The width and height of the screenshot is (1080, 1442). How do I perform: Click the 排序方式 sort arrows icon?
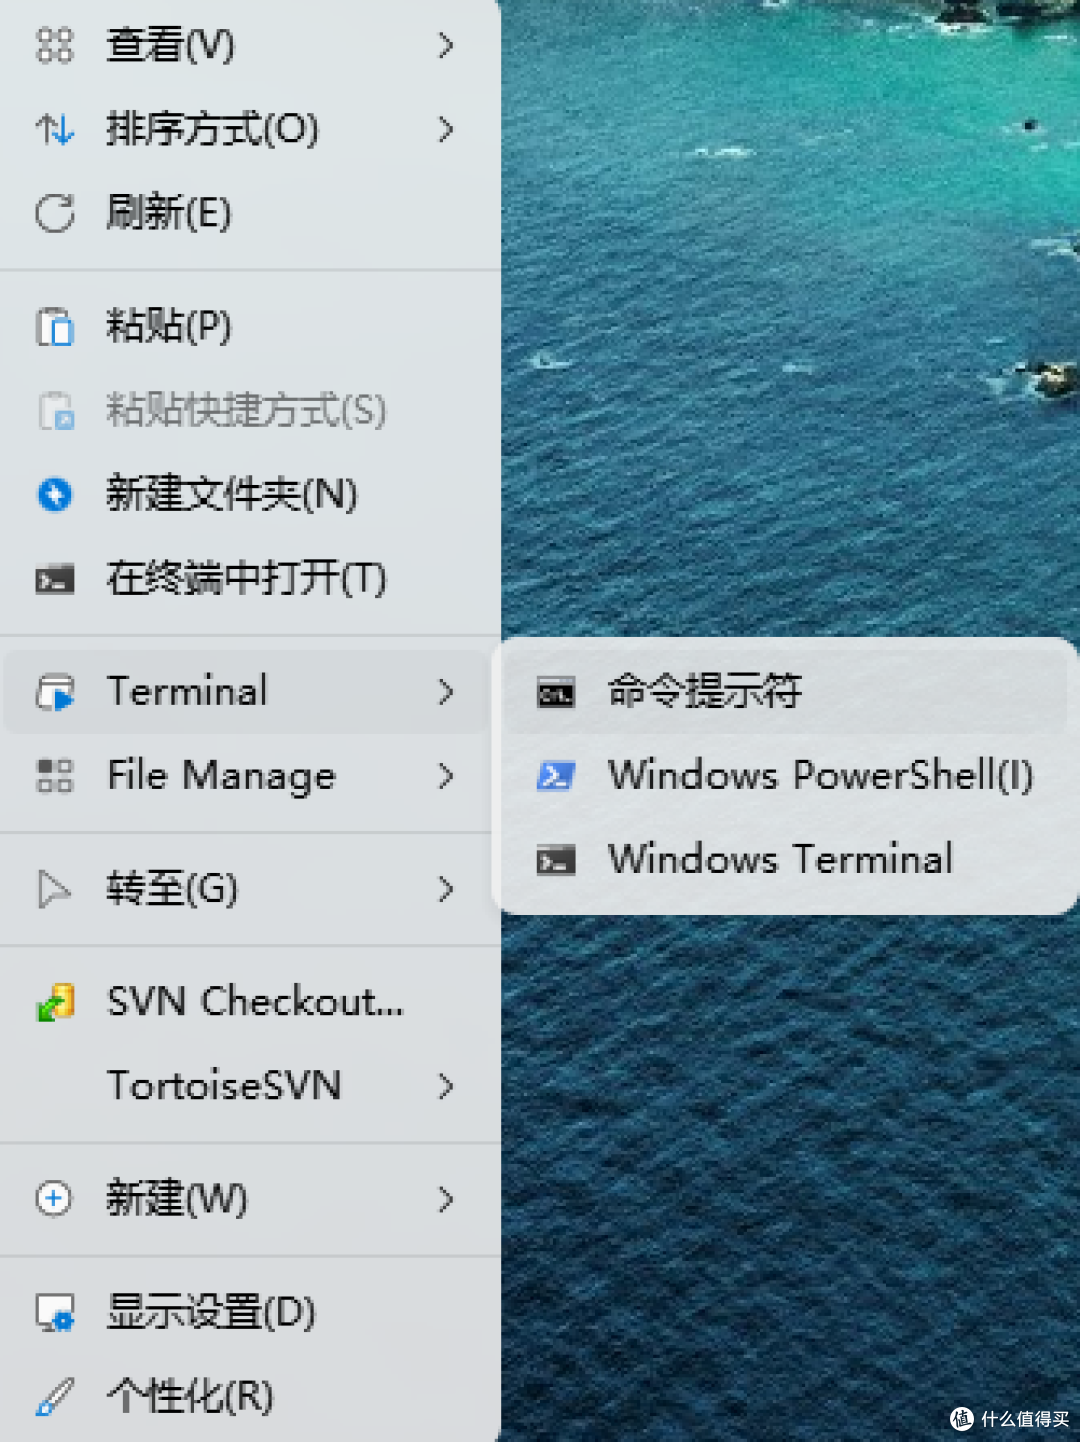coord(55,128)
